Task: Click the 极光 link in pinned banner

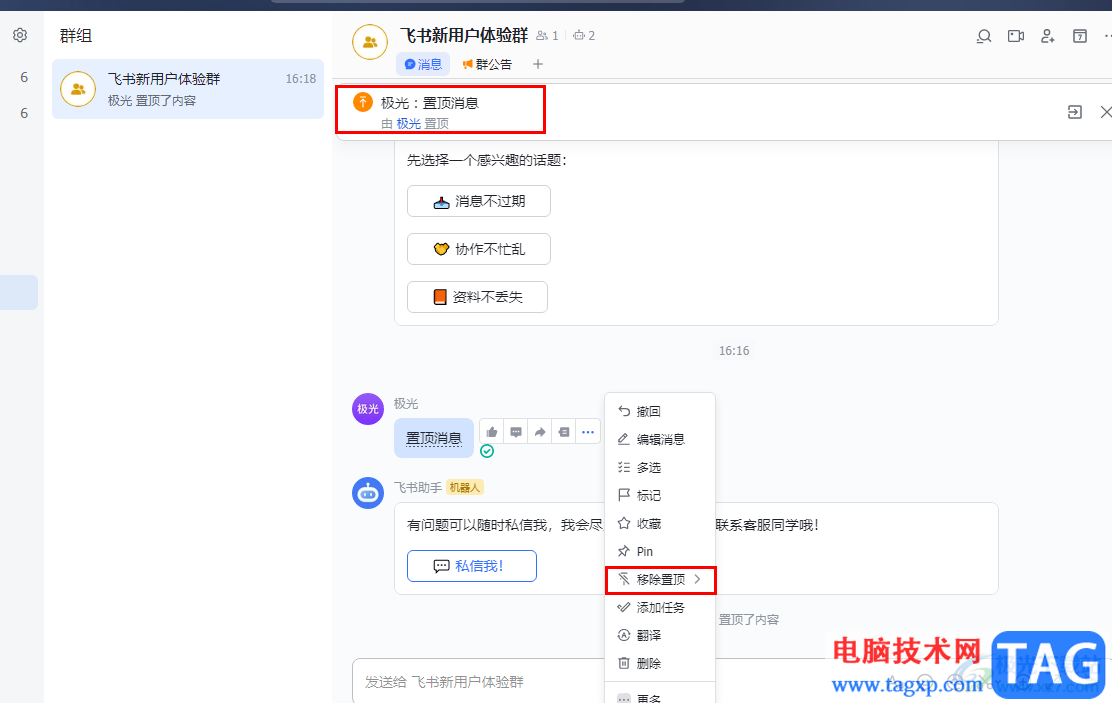Action: (408, 123)
